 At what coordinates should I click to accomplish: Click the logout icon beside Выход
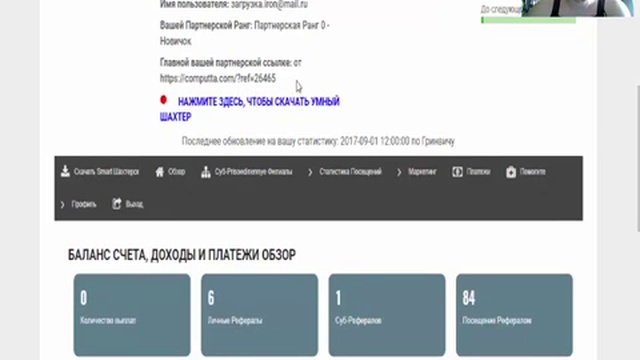pos(117,204)
